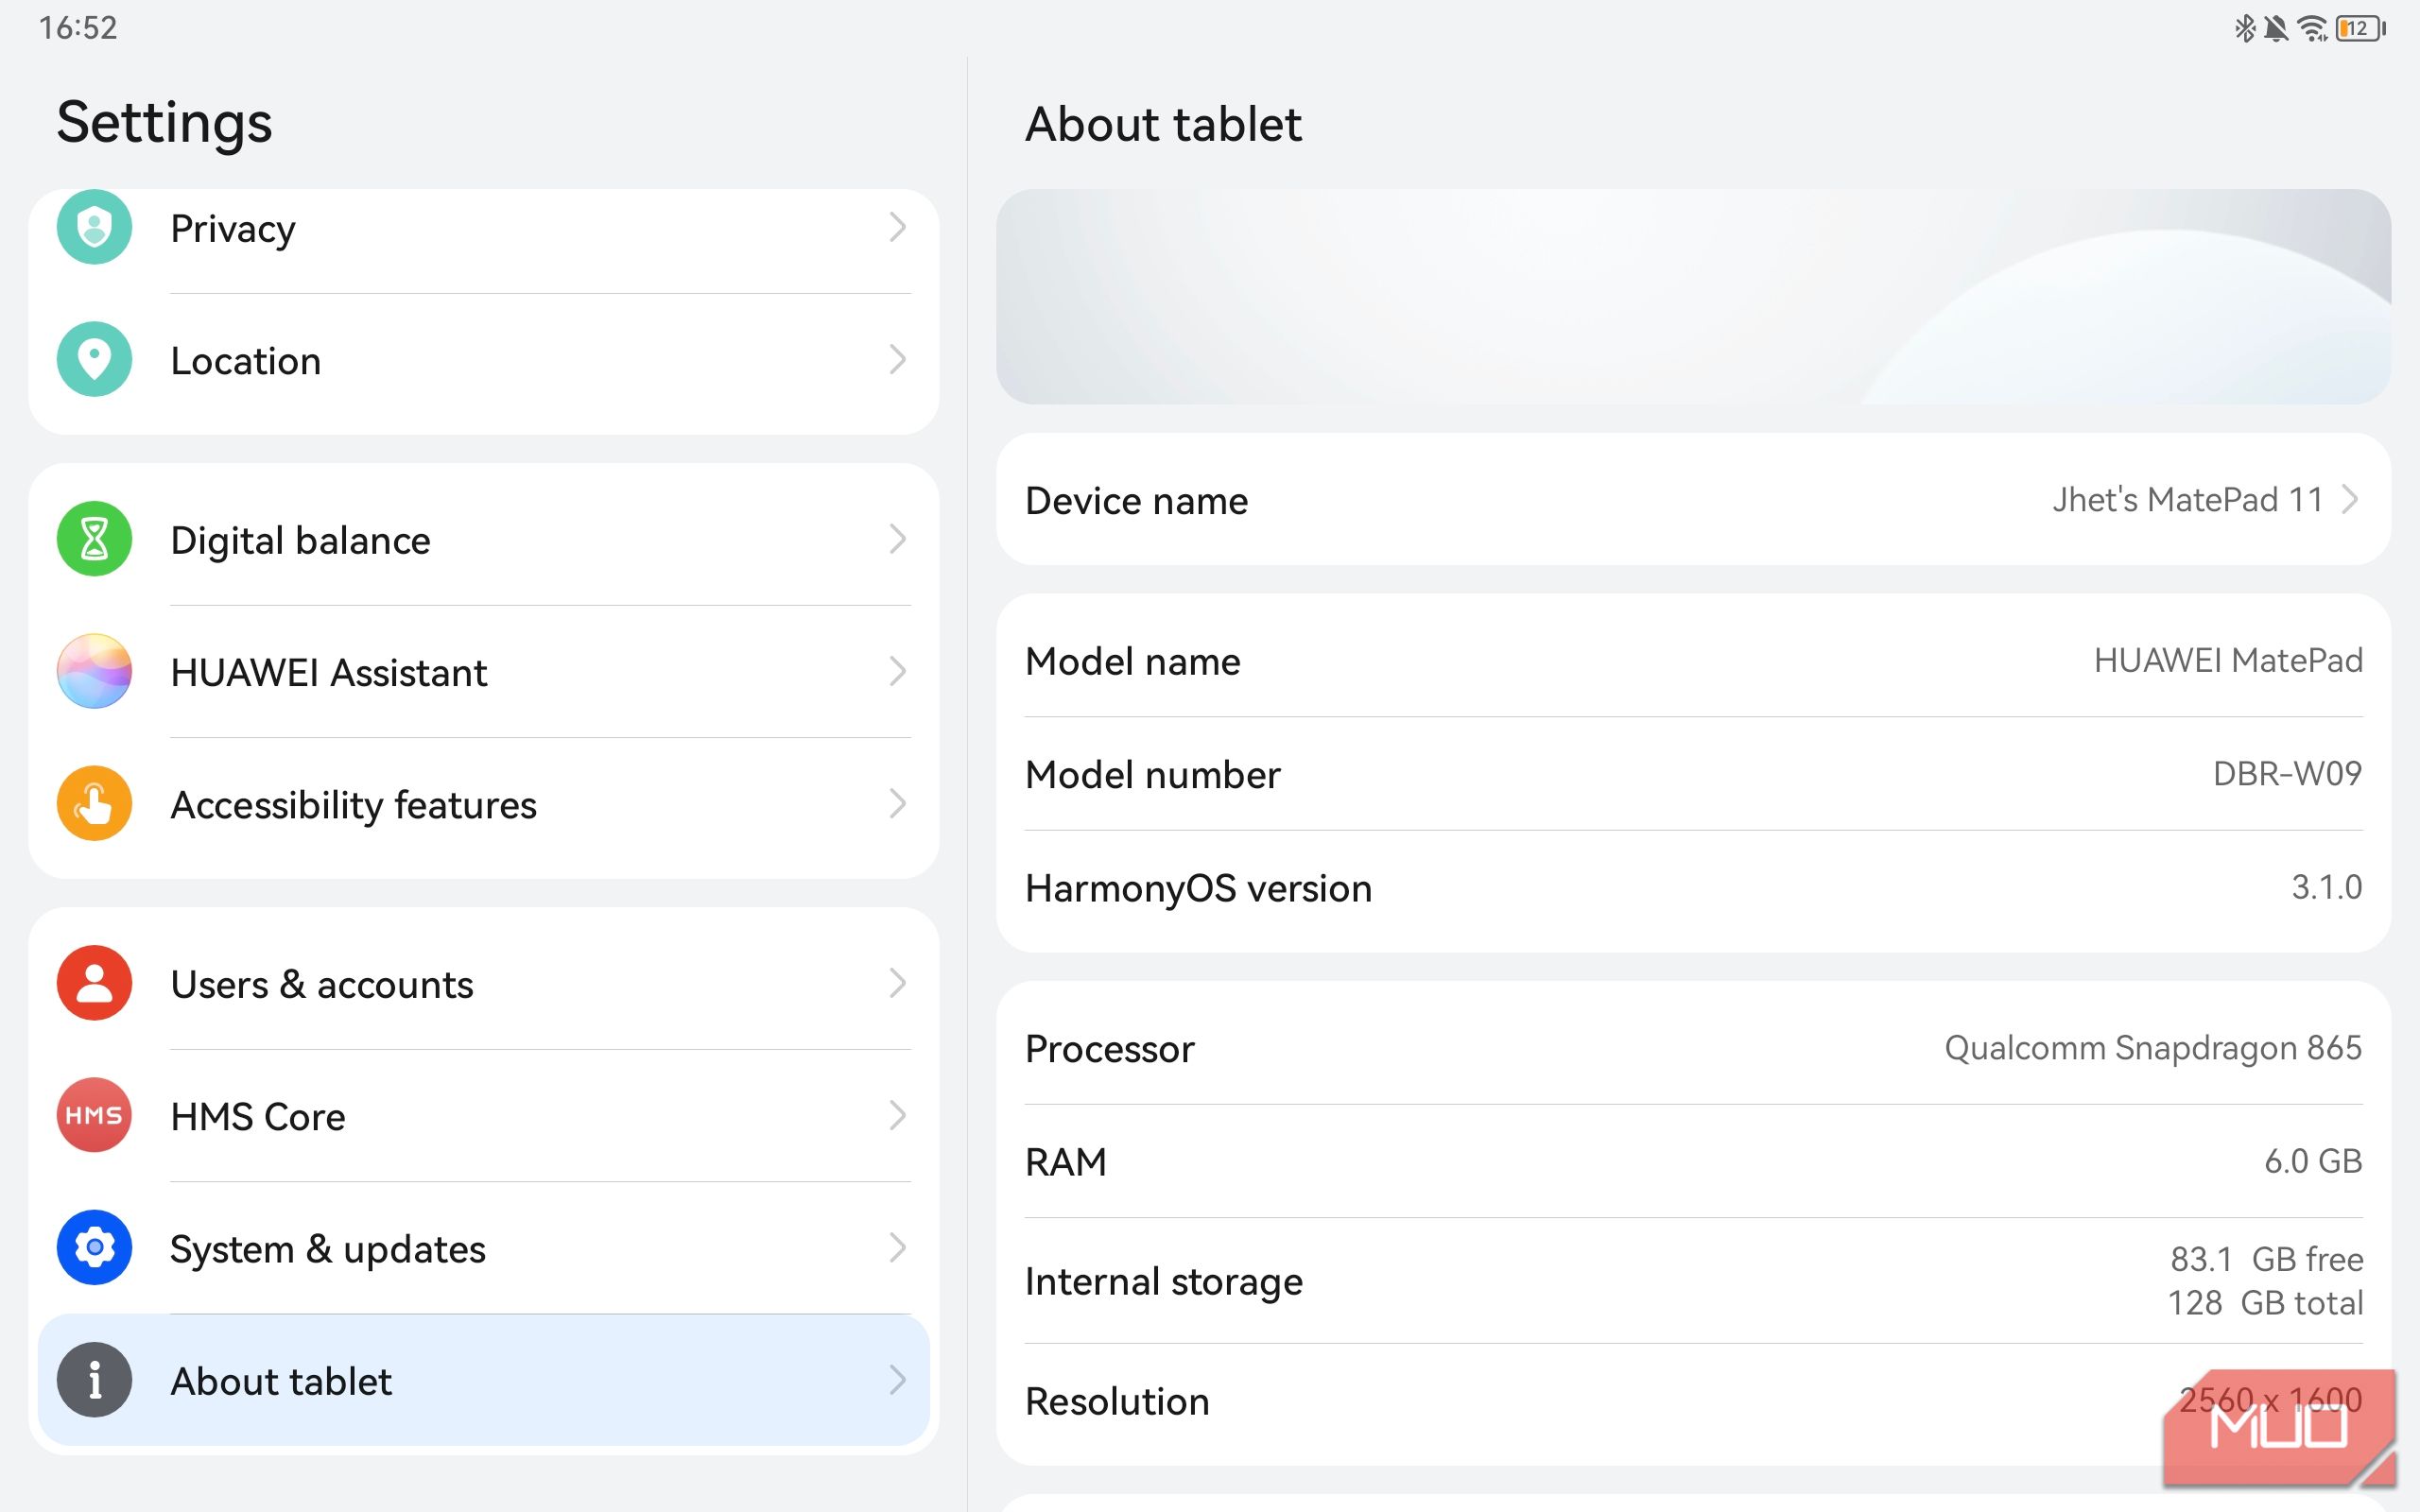Image resolution: width=2420 pixels, height=1512 pixels.
Task: Tap the Model number label
Action: pos(1153,774)
